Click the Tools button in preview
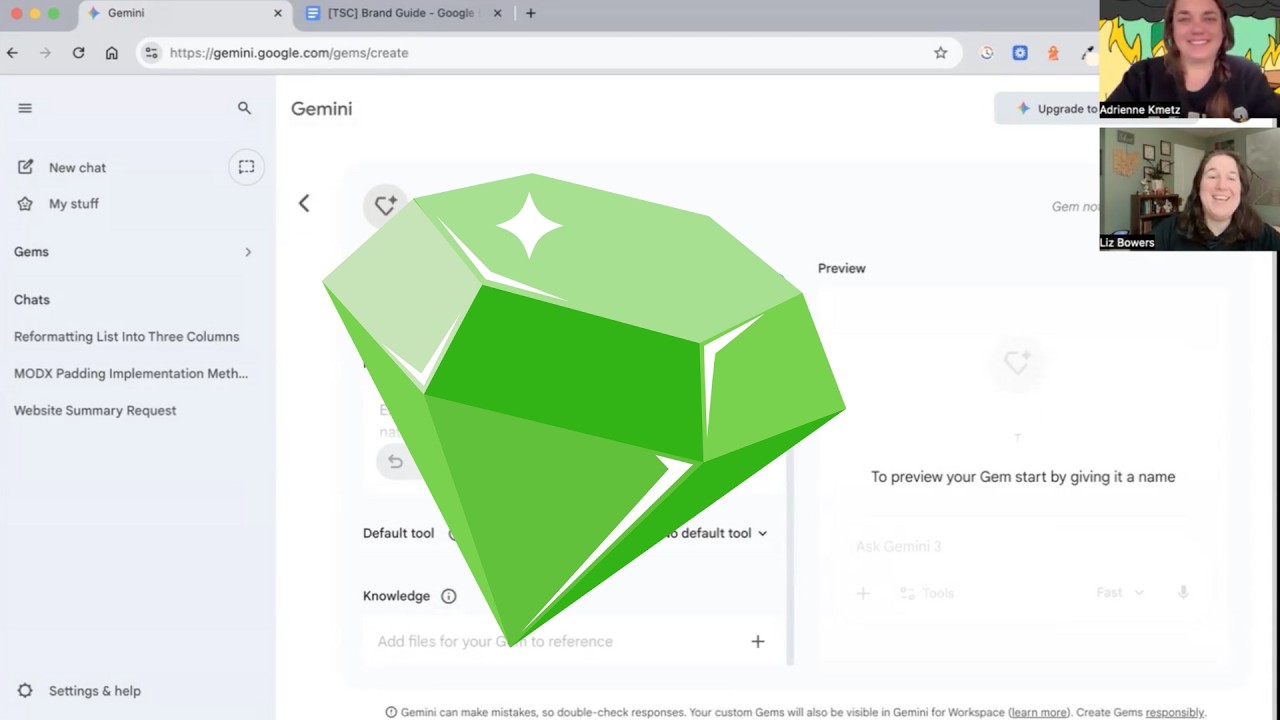 pyautogui.click(x=927, y=593)
